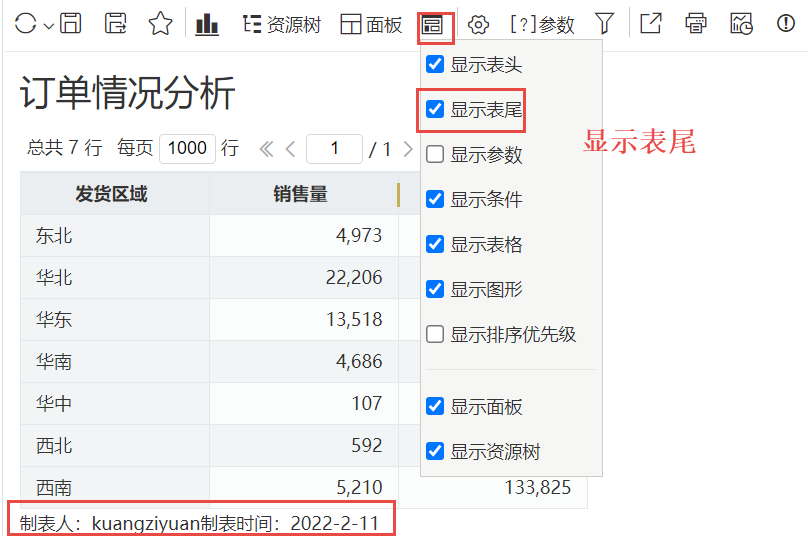Uncheck 显示资源树 checkbox
The height and width of the screenshot is (536, 808).
tap(435, 451)
